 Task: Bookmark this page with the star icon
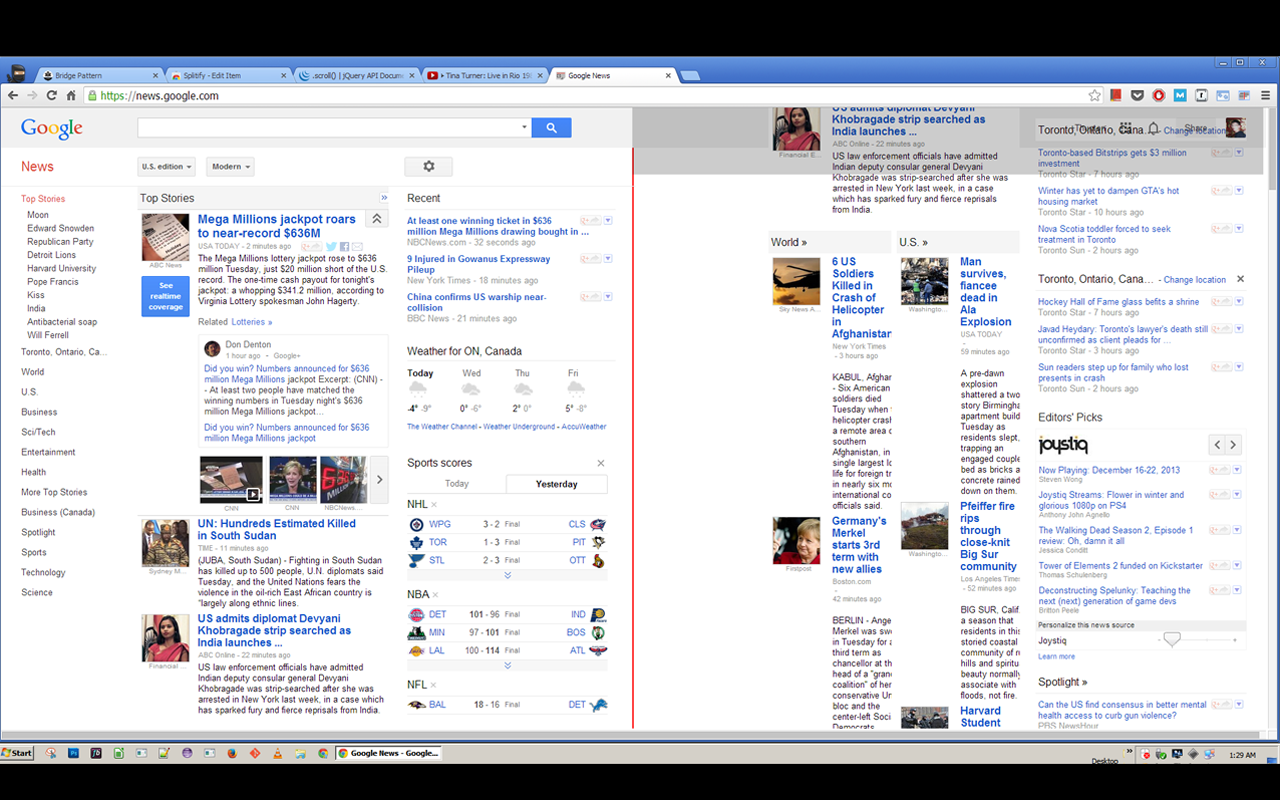click(x=1095, y=96)
